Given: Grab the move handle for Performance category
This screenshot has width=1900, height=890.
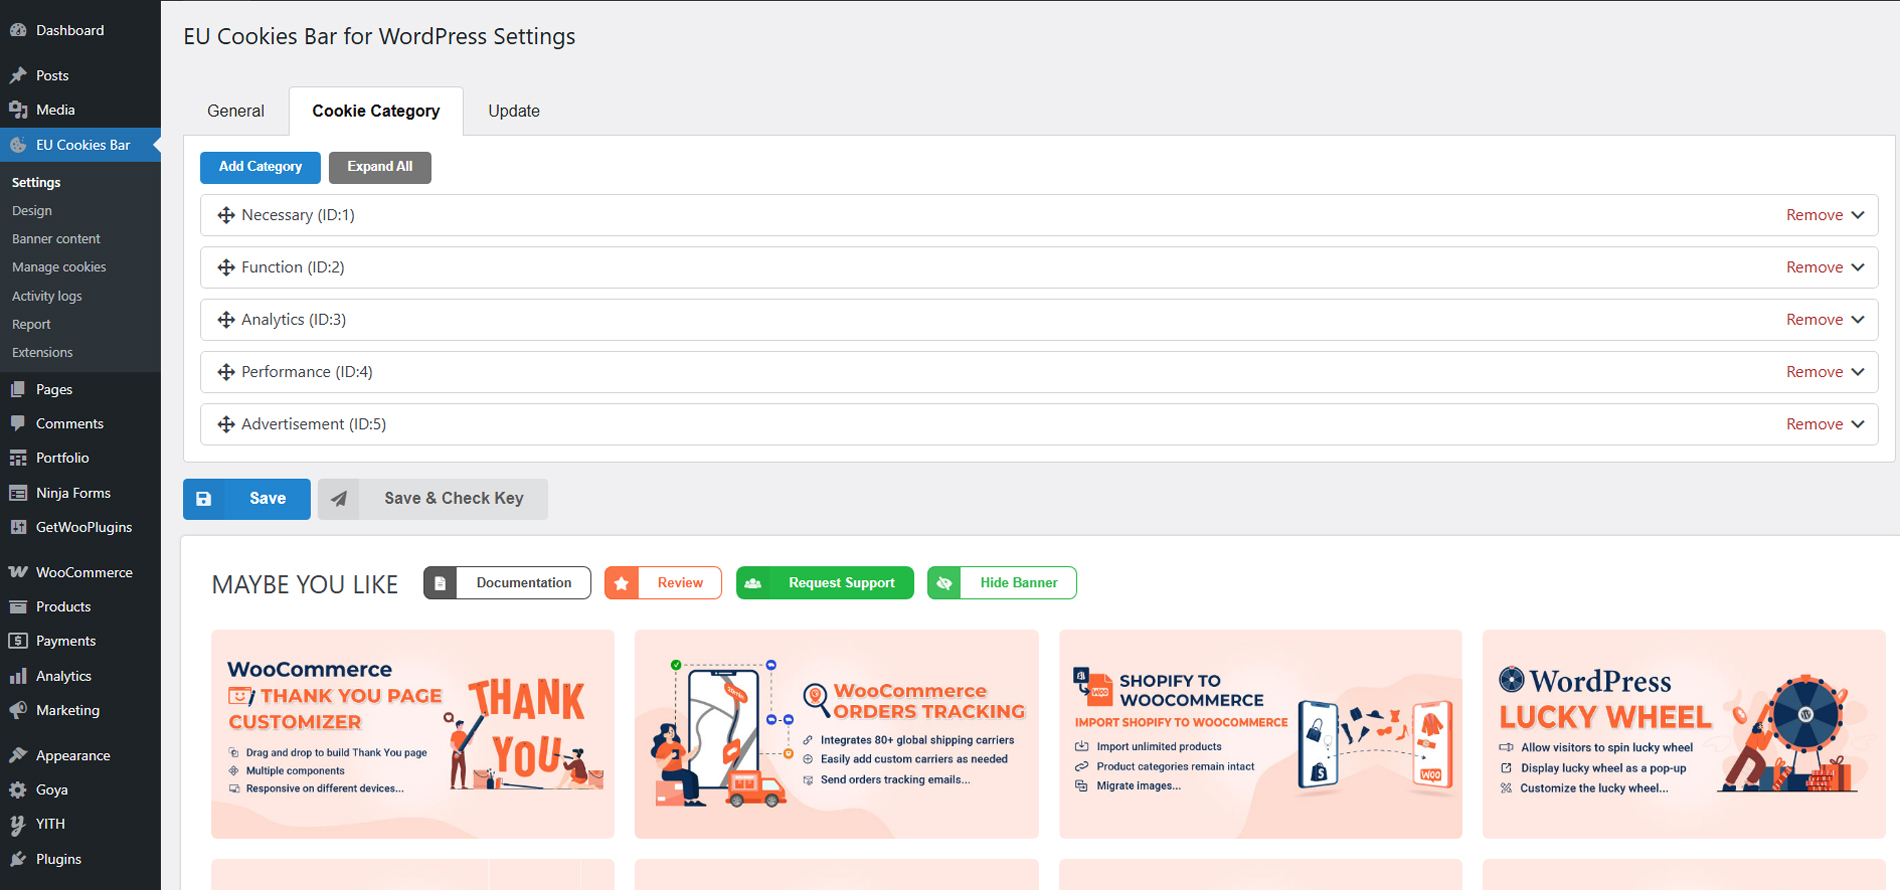Looking at the screenshot, I should click(x=226, y=372).
